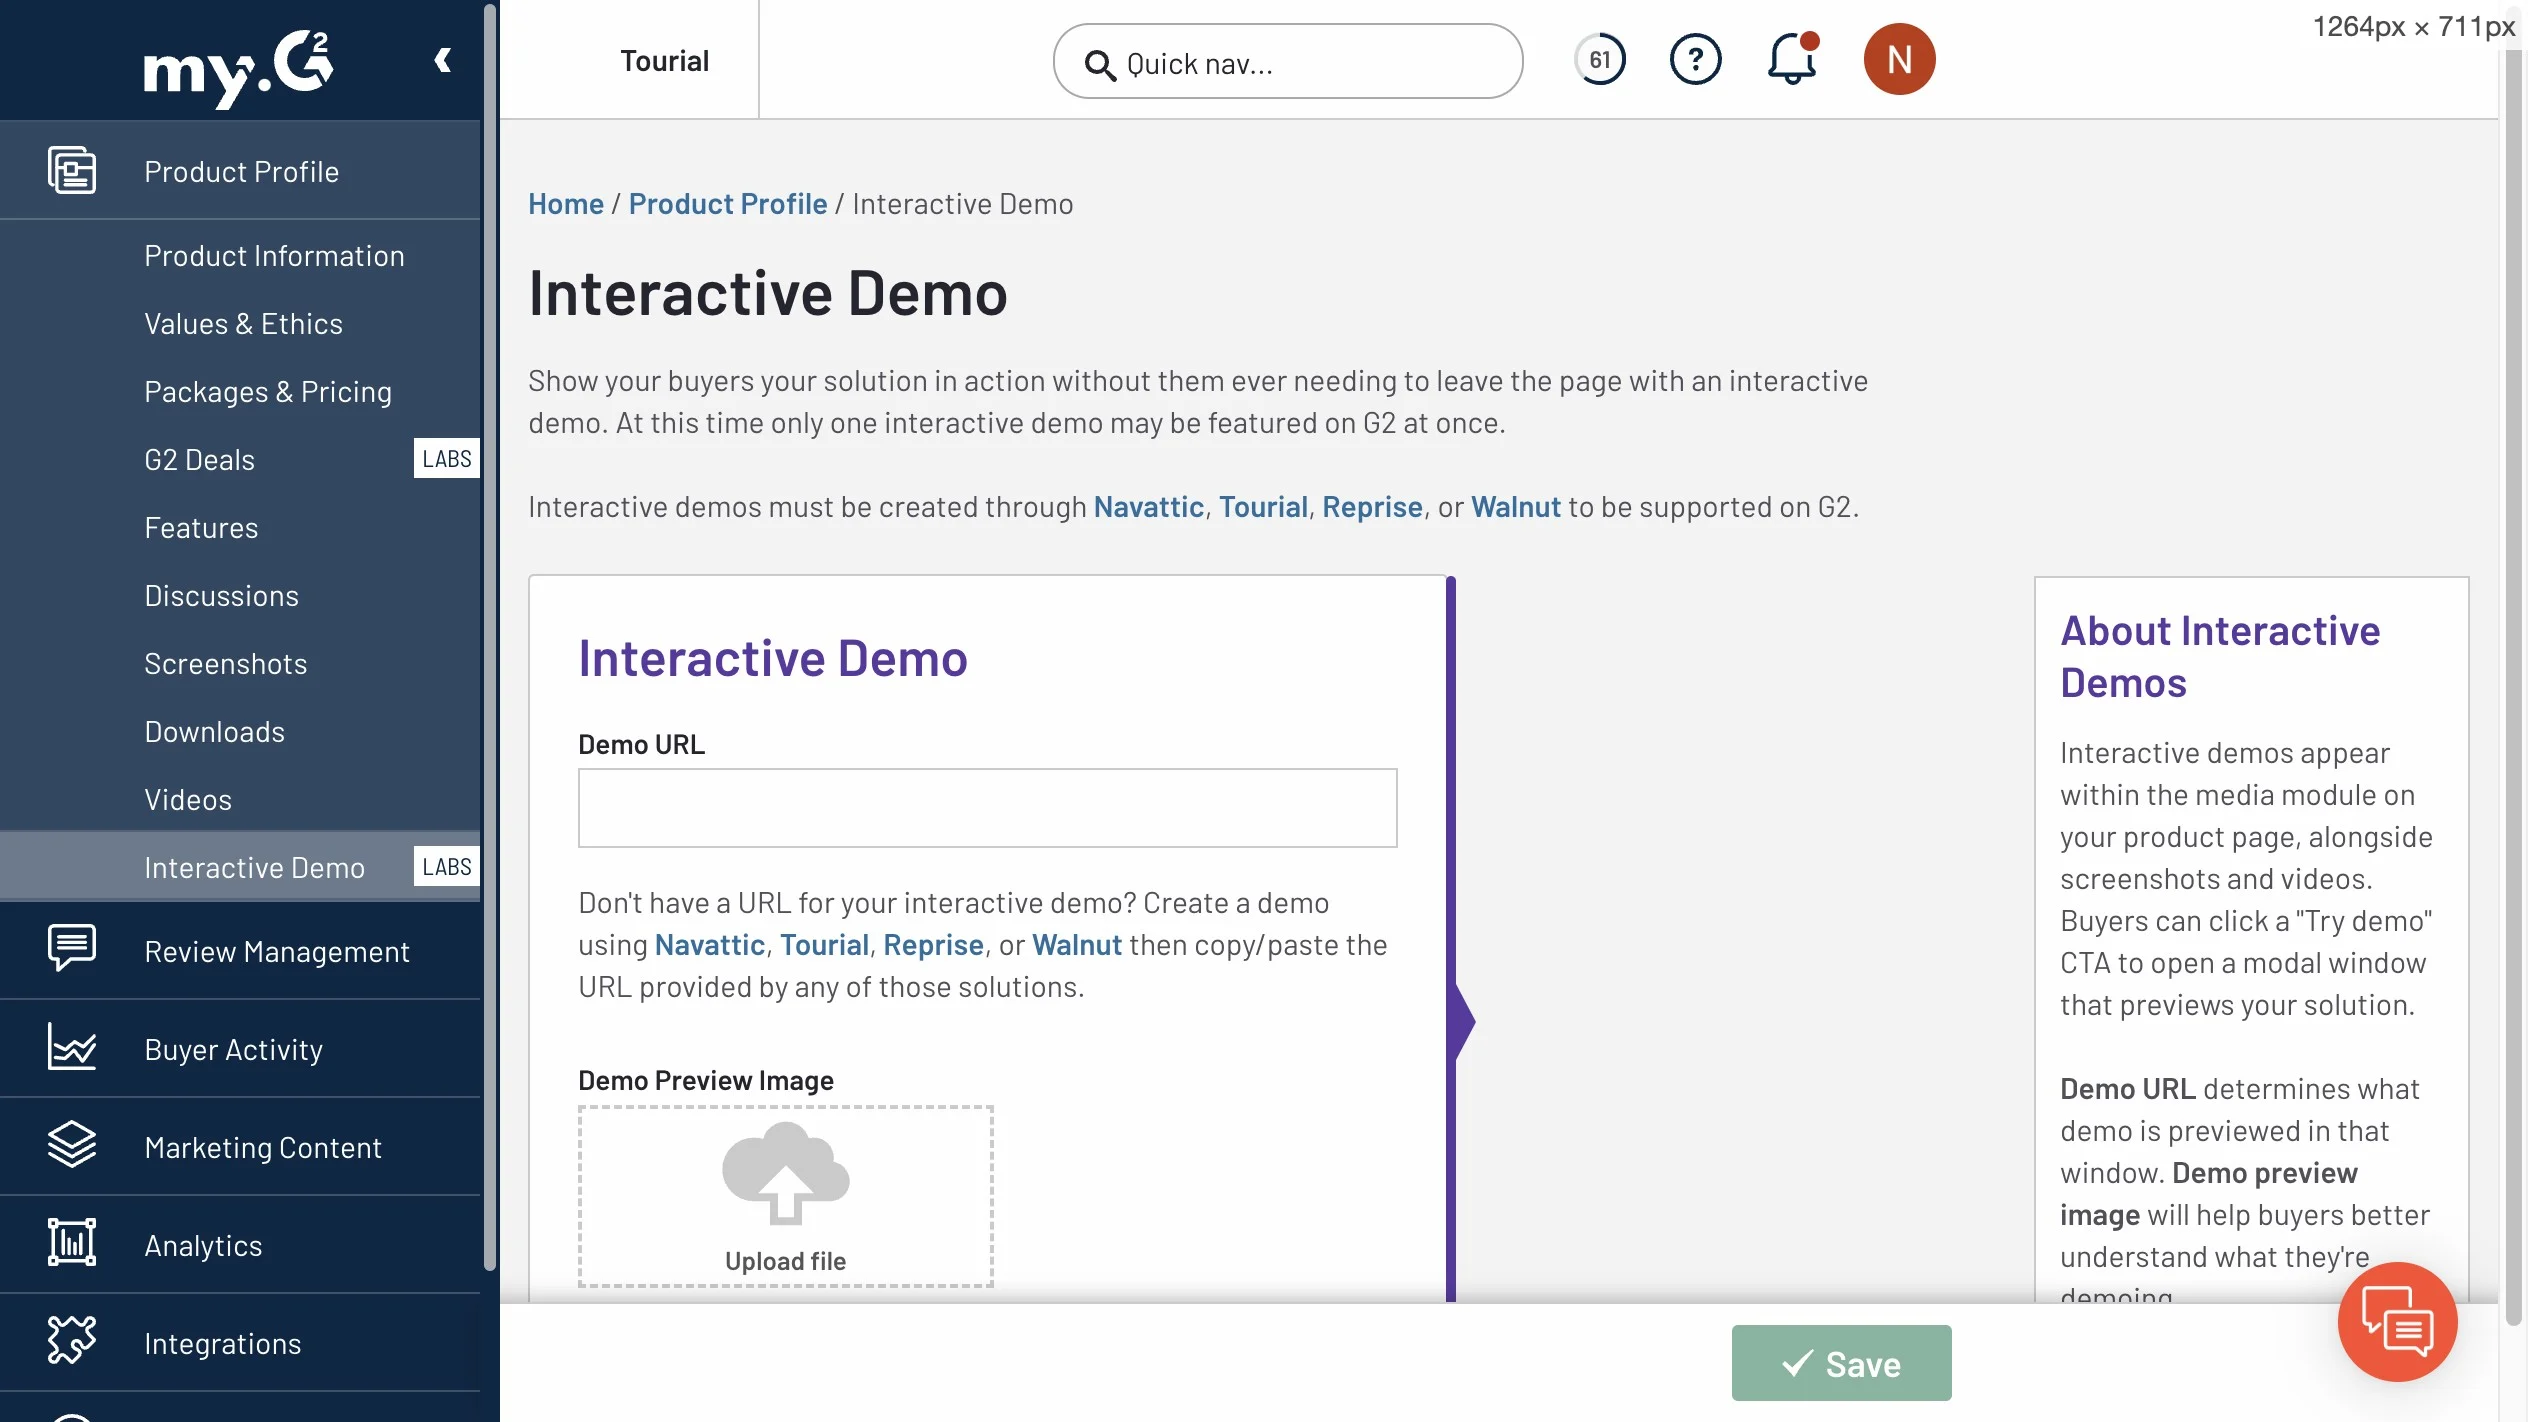2528x1422 pixels.
Task: Open Reprise link under Demo URL
Action: pyautogui.click(x=933, y=945)
